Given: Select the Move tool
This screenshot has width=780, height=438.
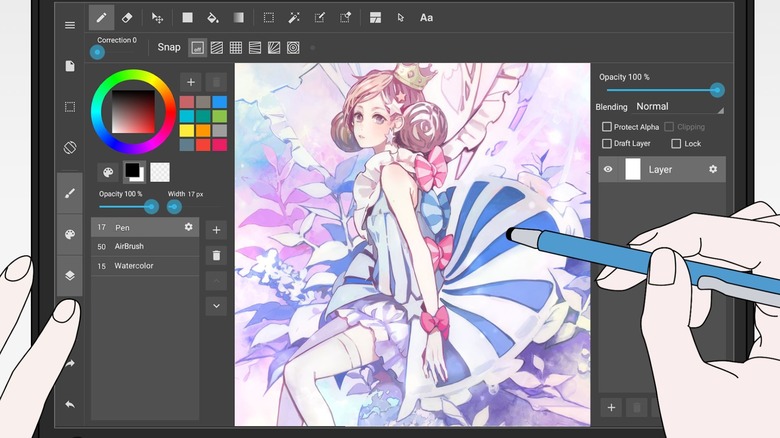Looking at the screenshot, I should click(x=157, y=18).
